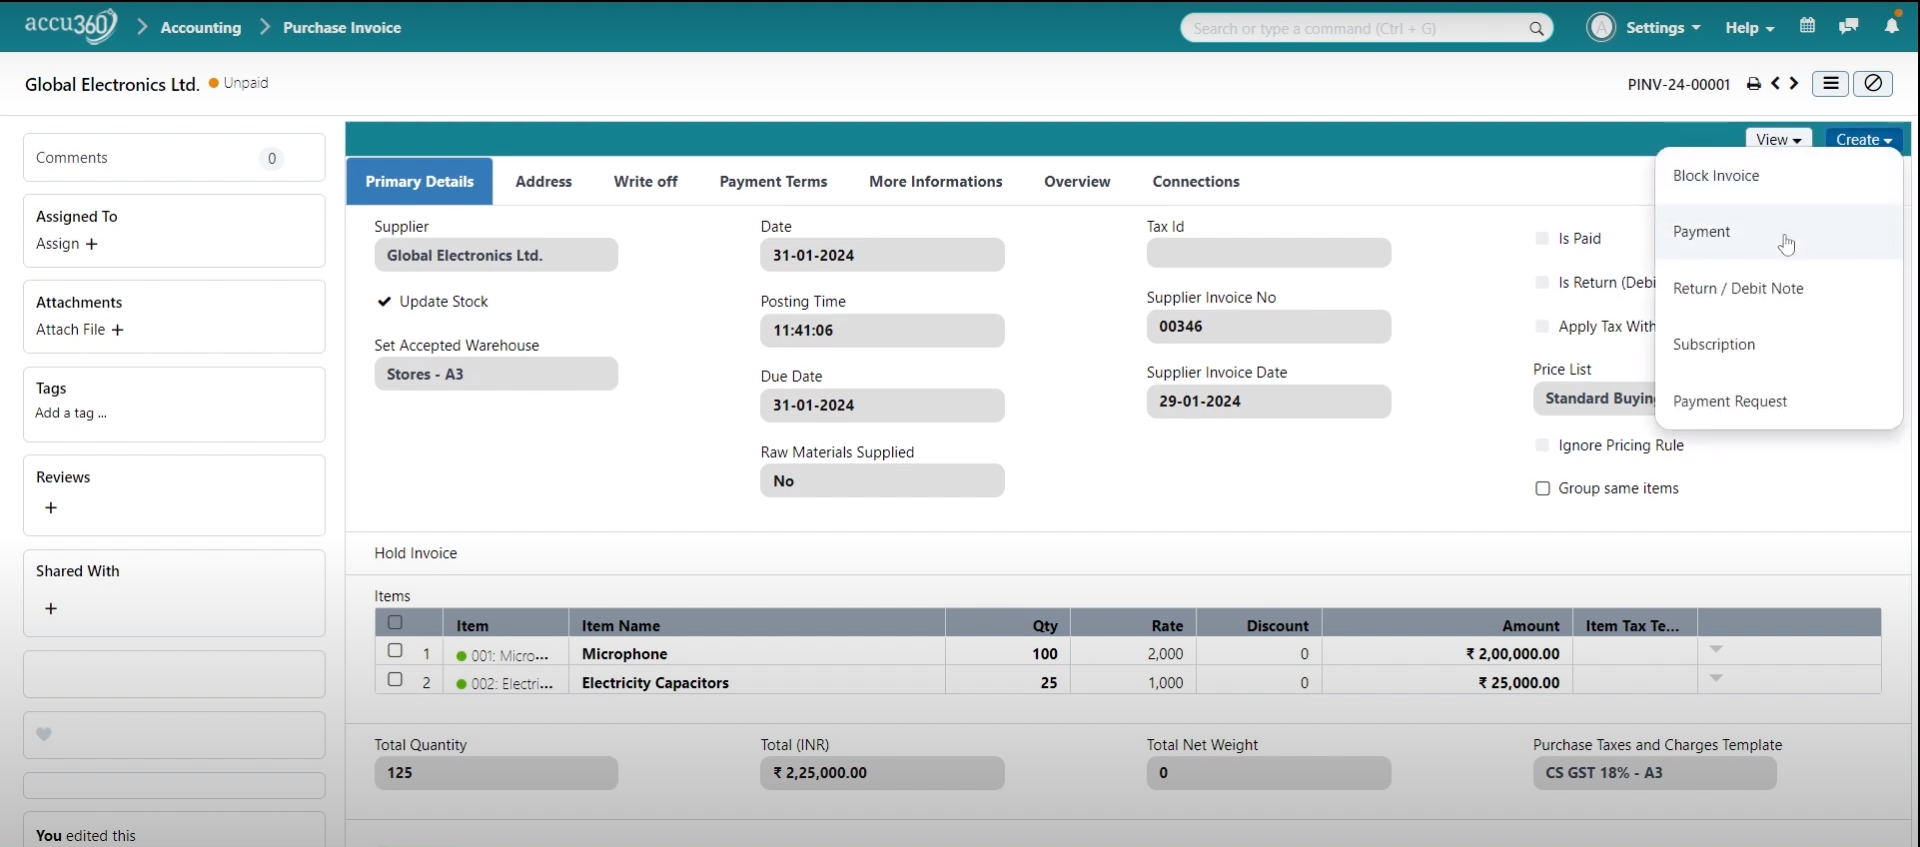Click Comments box in sidebar

point(174,158)
